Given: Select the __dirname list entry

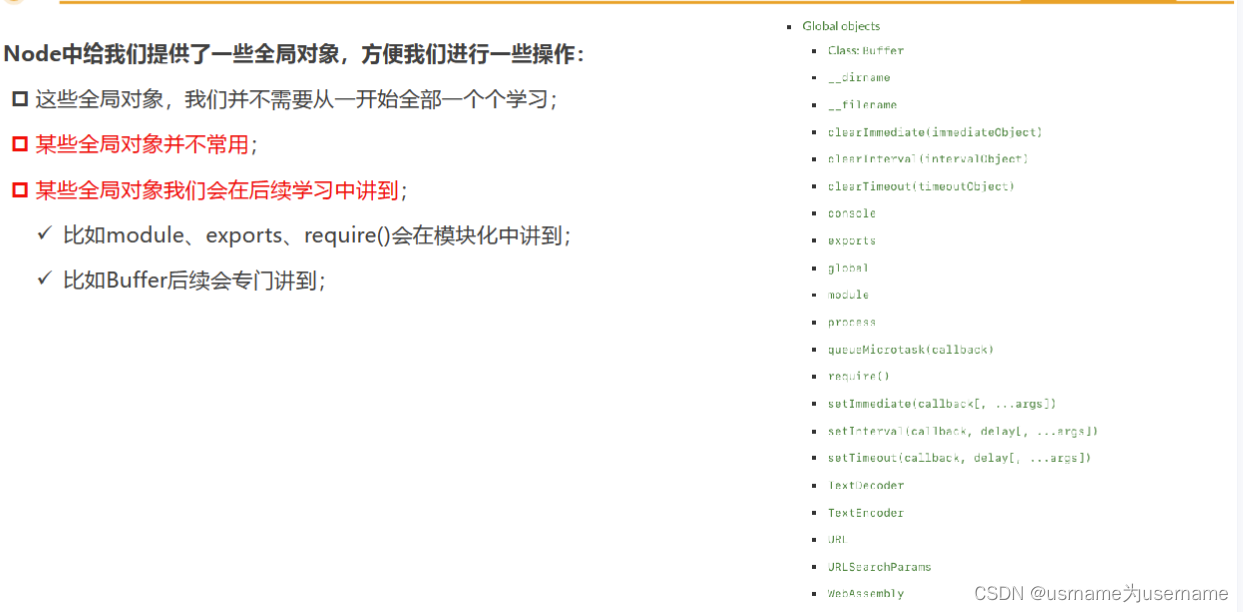Looking at the screenshot, I should pyautogui.click(x=859, y=77).
